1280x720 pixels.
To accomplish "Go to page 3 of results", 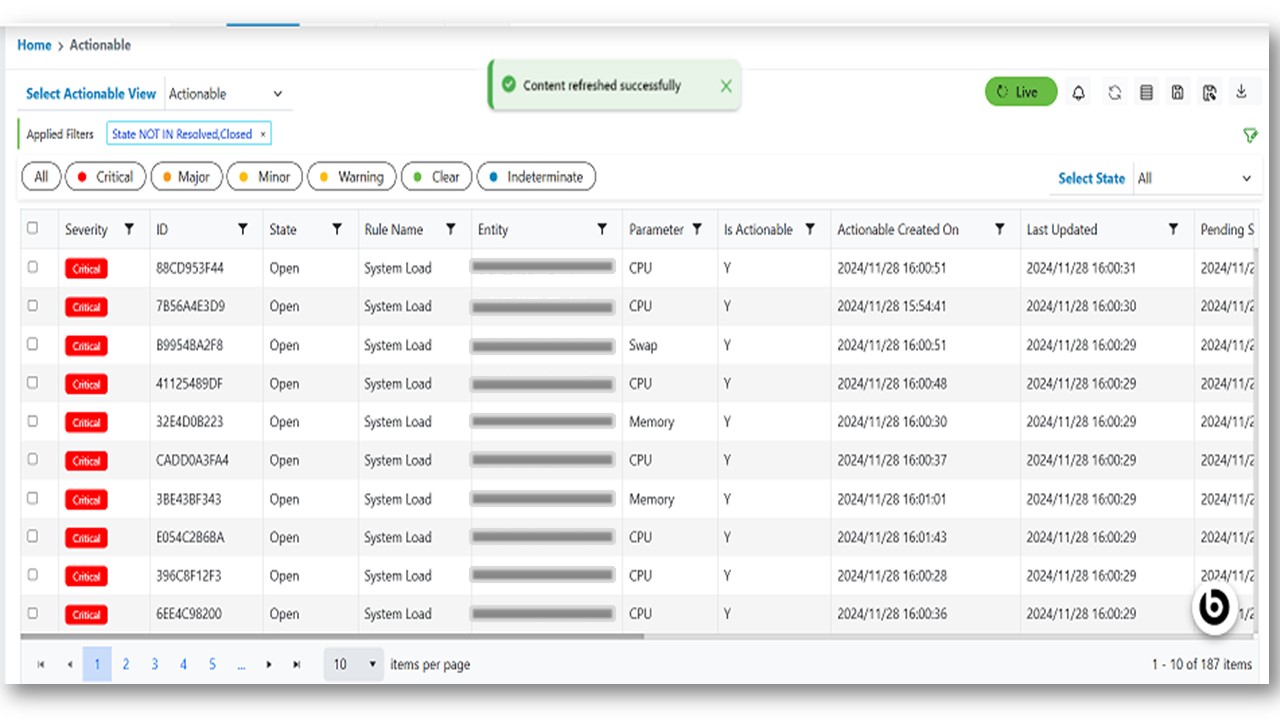I will click(154, 664).
